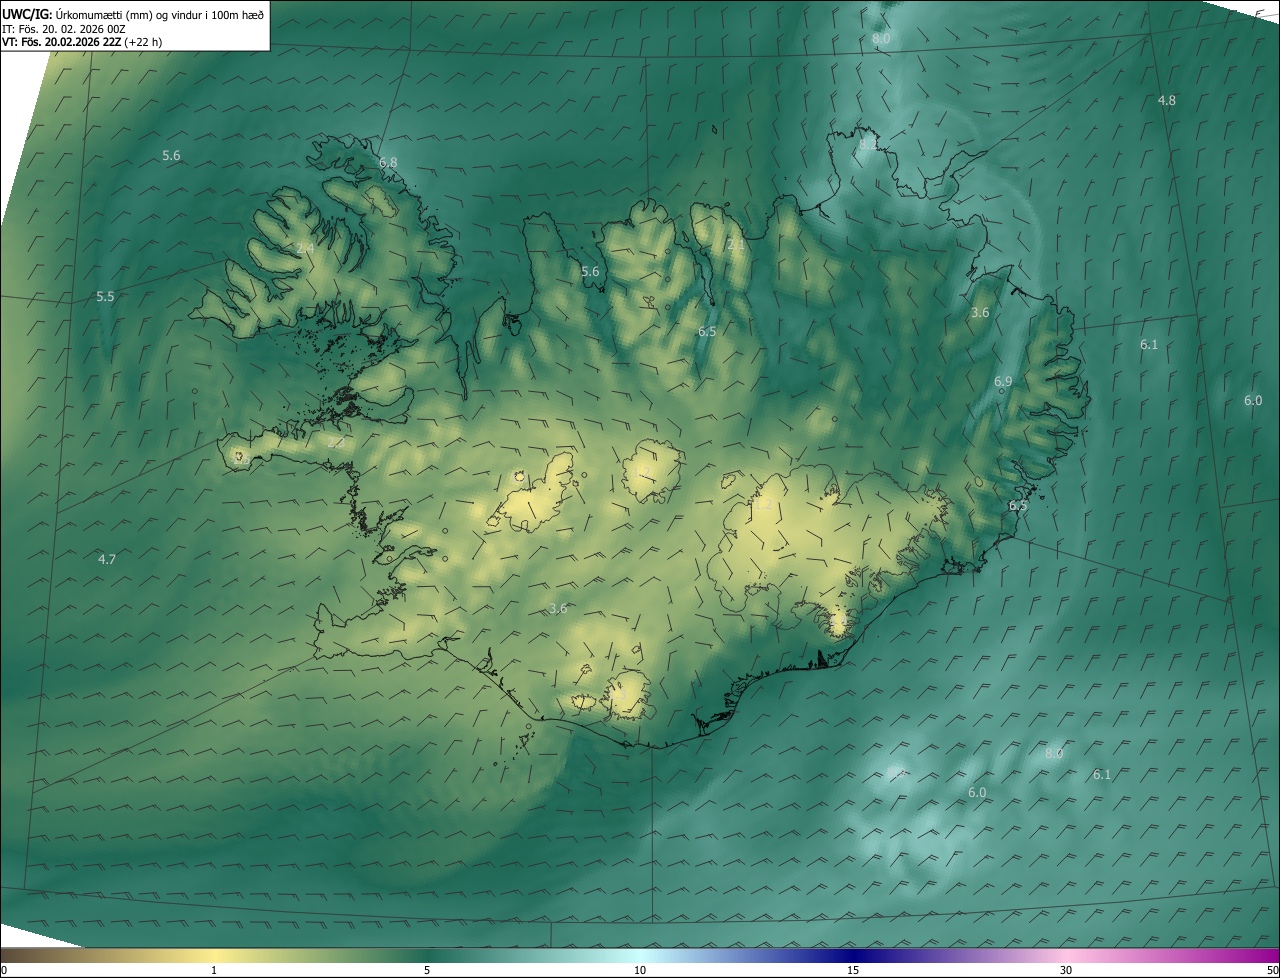Click the 5.6 value label beside the northern fjord
The height and width of the screenshot is (978, 1280).
(590, 271)
